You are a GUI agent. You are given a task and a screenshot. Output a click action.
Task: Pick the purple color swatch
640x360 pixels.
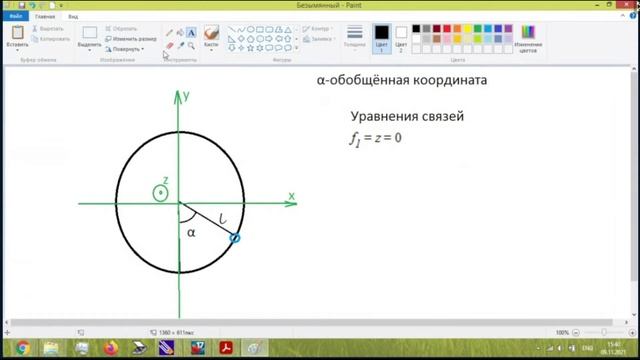coord(508,29)
